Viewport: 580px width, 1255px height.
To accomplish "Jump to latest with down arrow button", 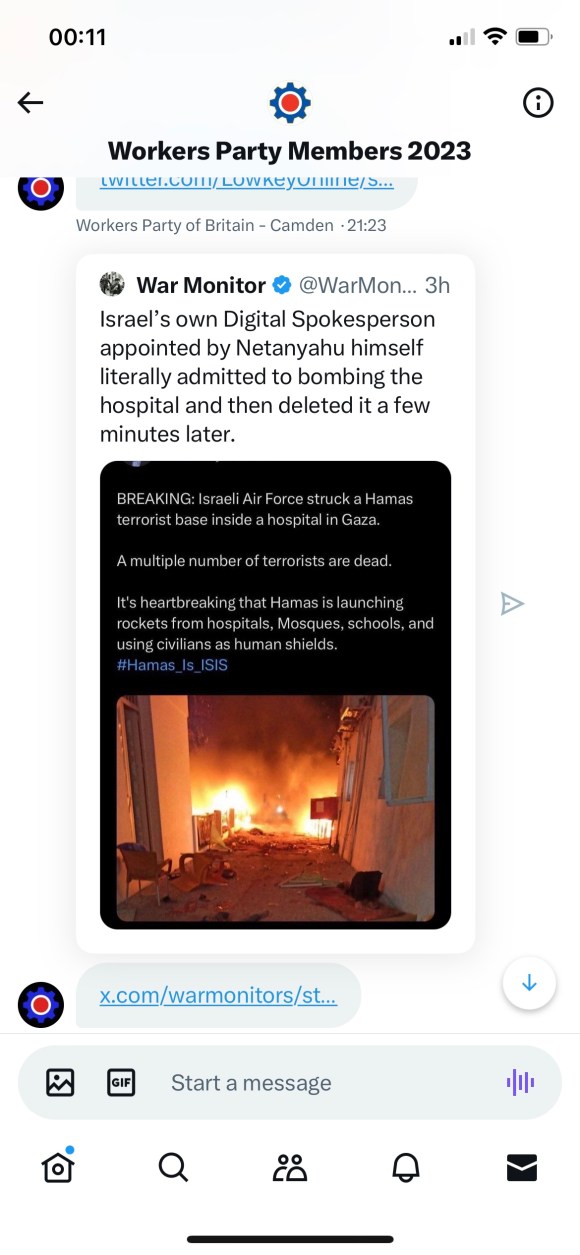I will (x=529, y=983).
